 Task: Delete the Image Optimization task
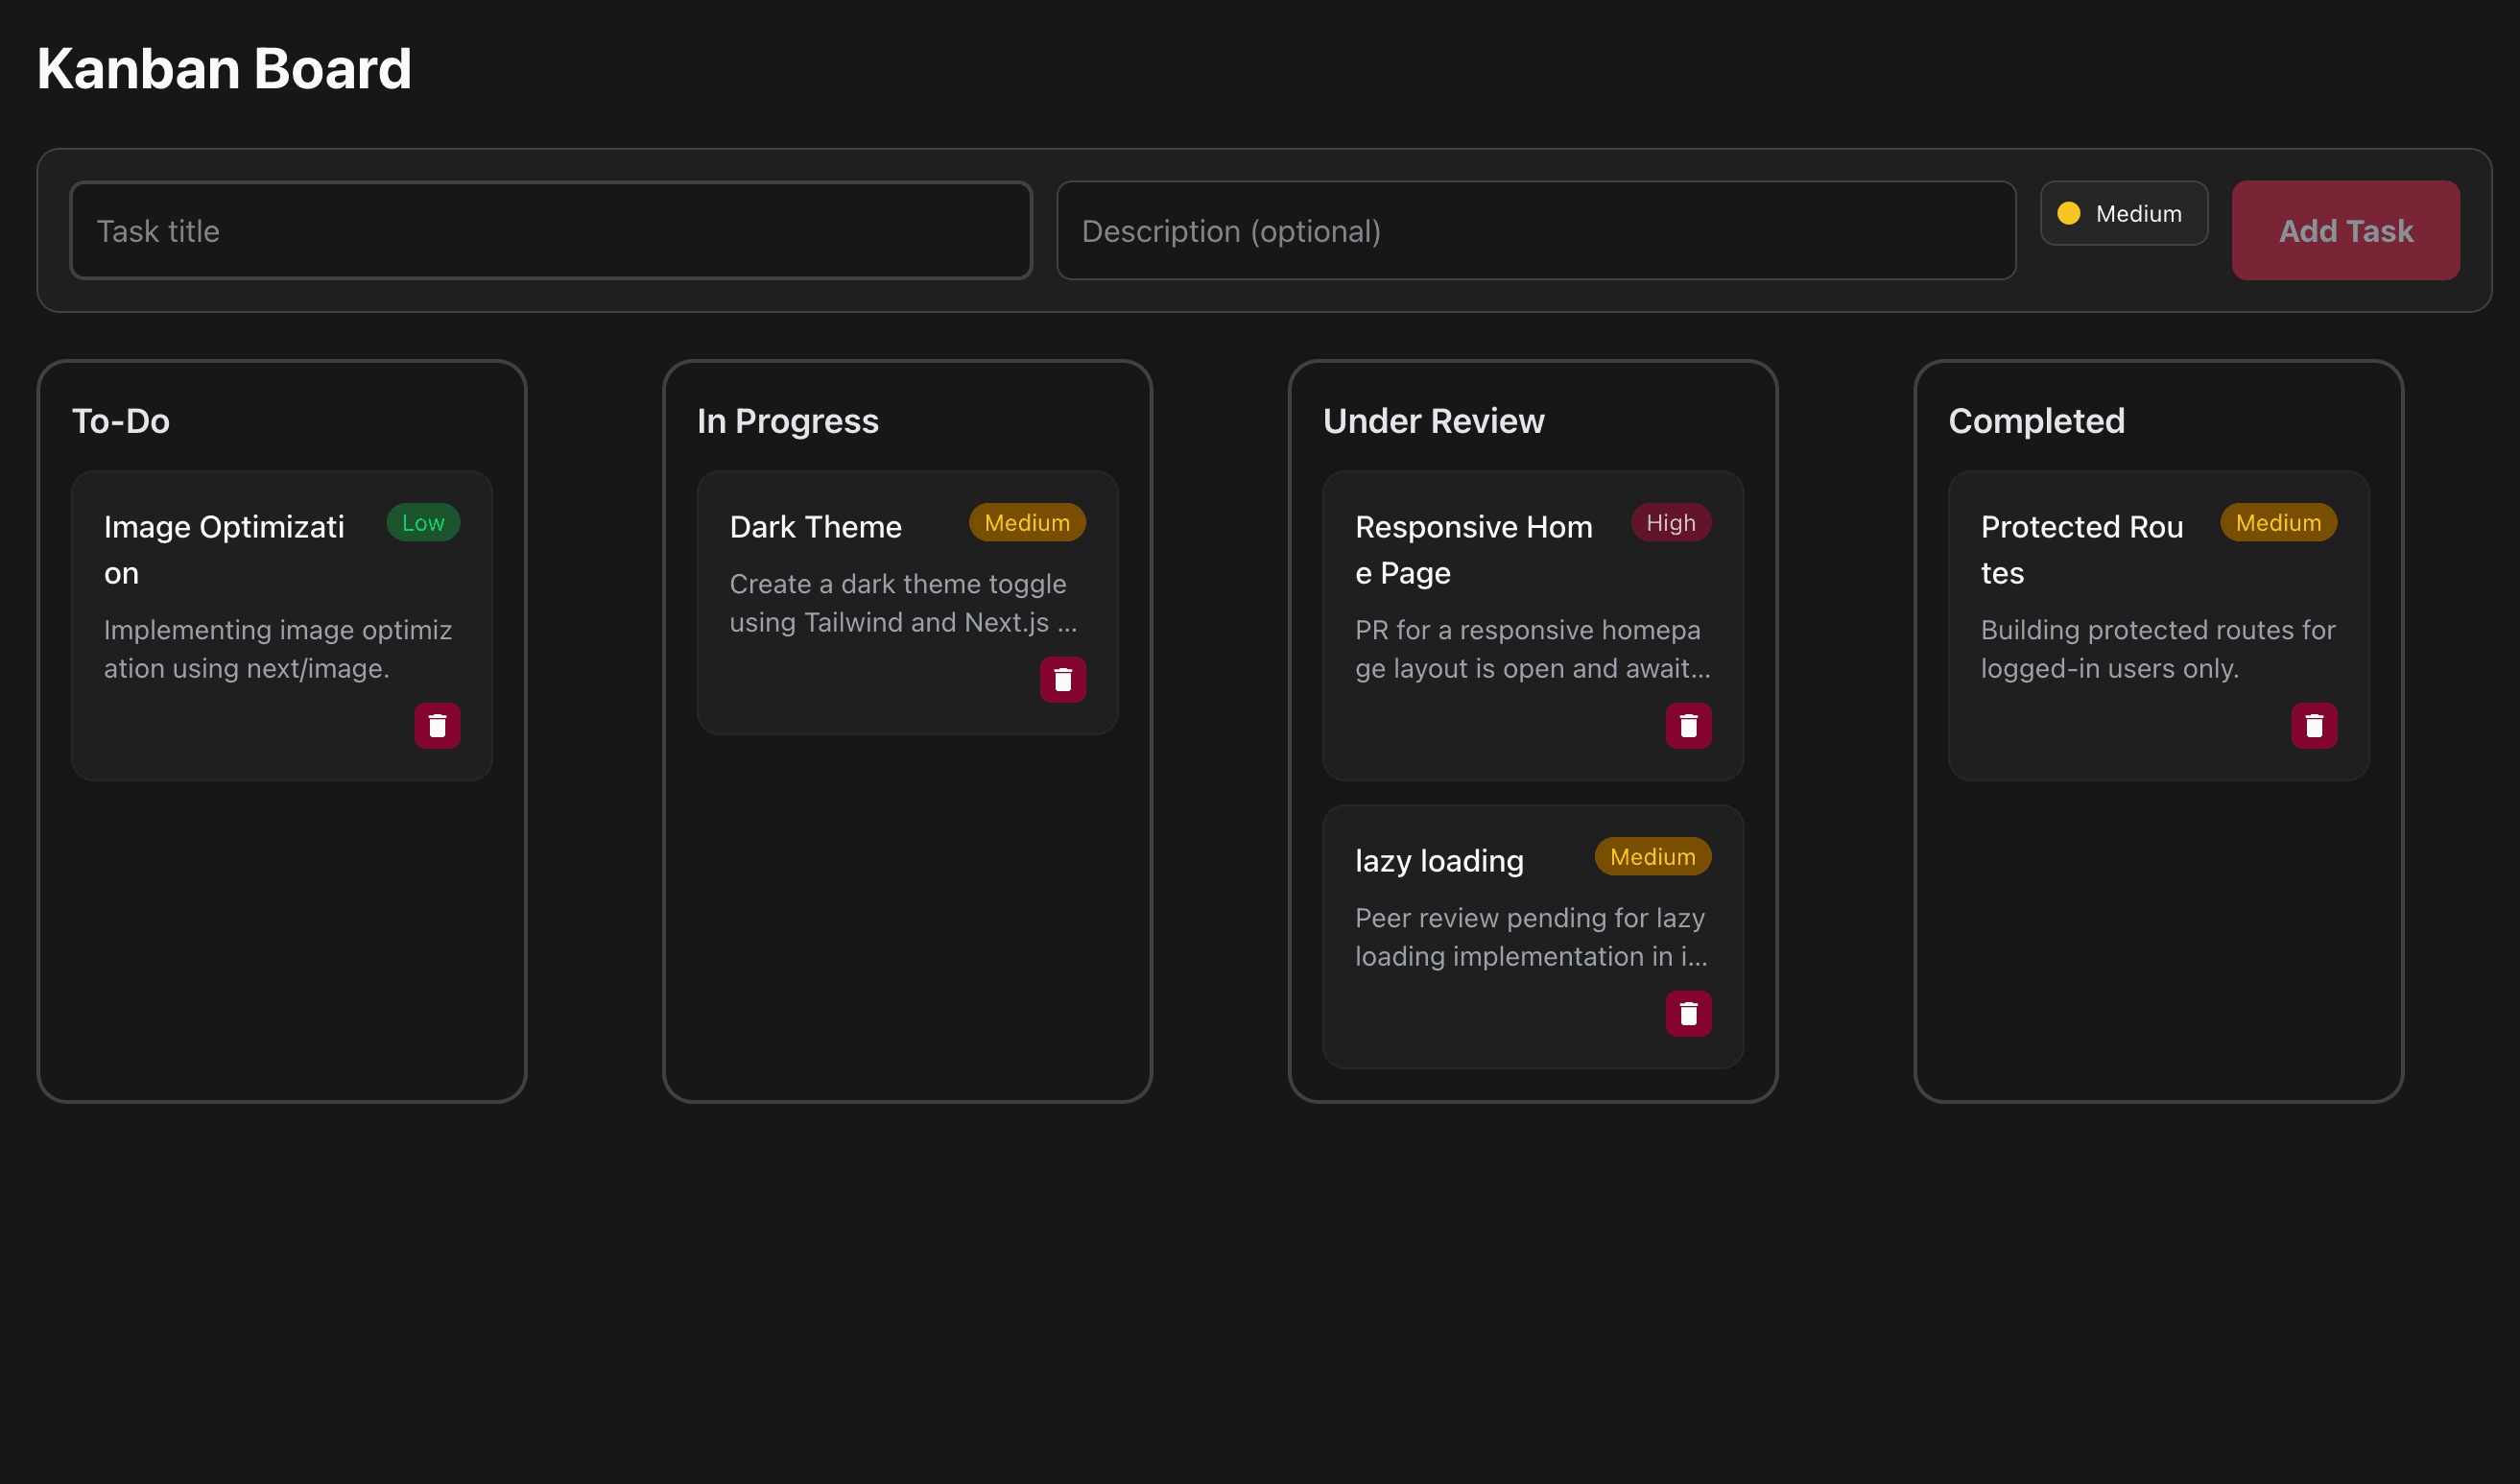click(x=437, y=725)
